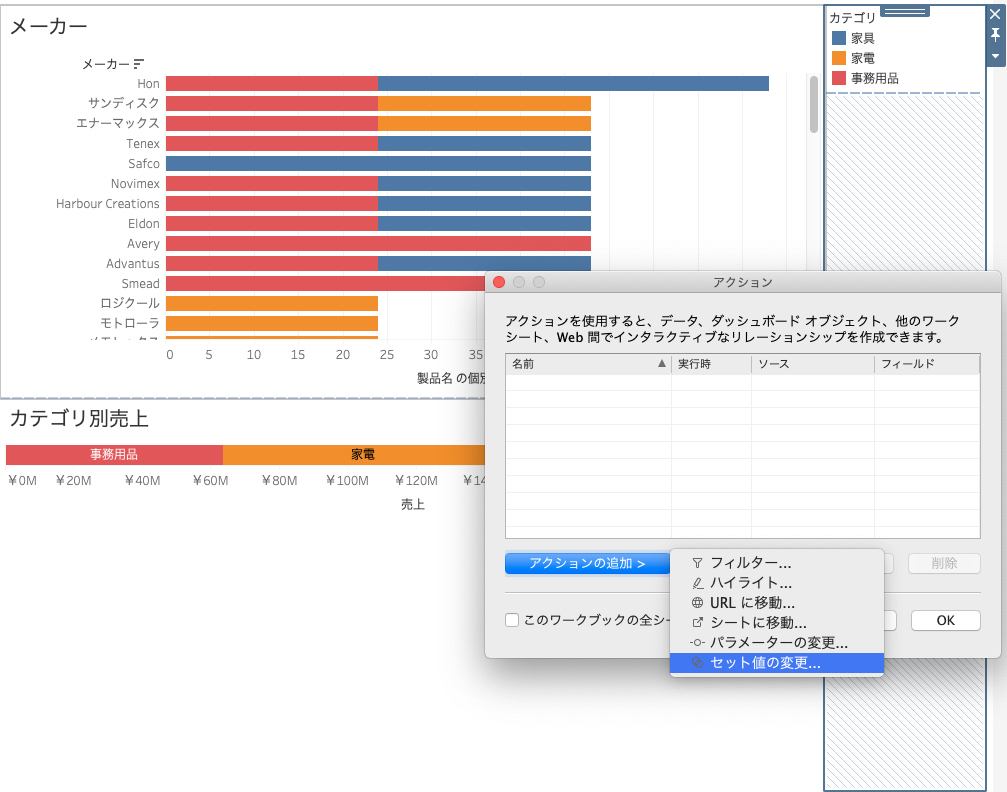
Task: Click the highlight pen icon in the menu
Action: click(x=697, y=583)
